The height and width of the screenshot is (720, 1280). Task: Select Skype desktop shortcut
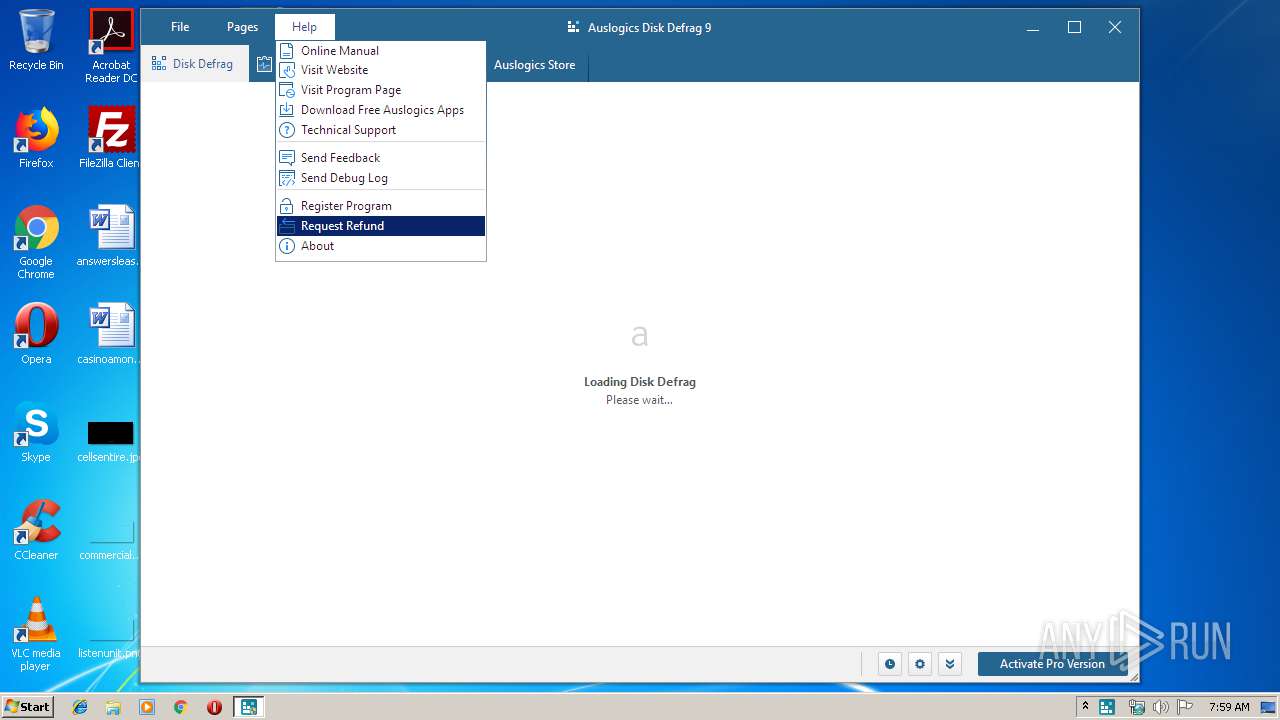pos(36,432)
